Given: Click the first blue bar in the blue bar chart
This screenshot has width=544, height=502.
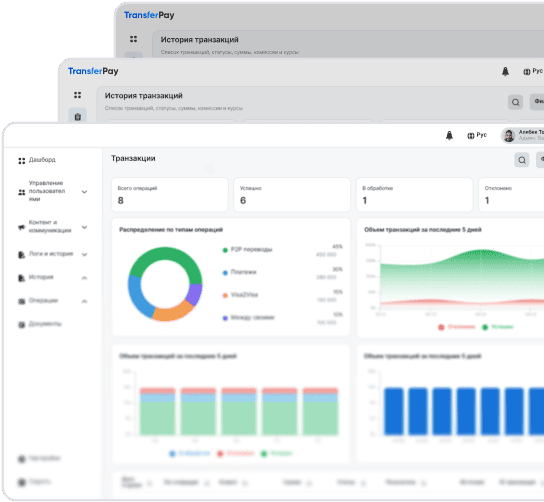Looking at the screenshot, I should tap(394, 411).
